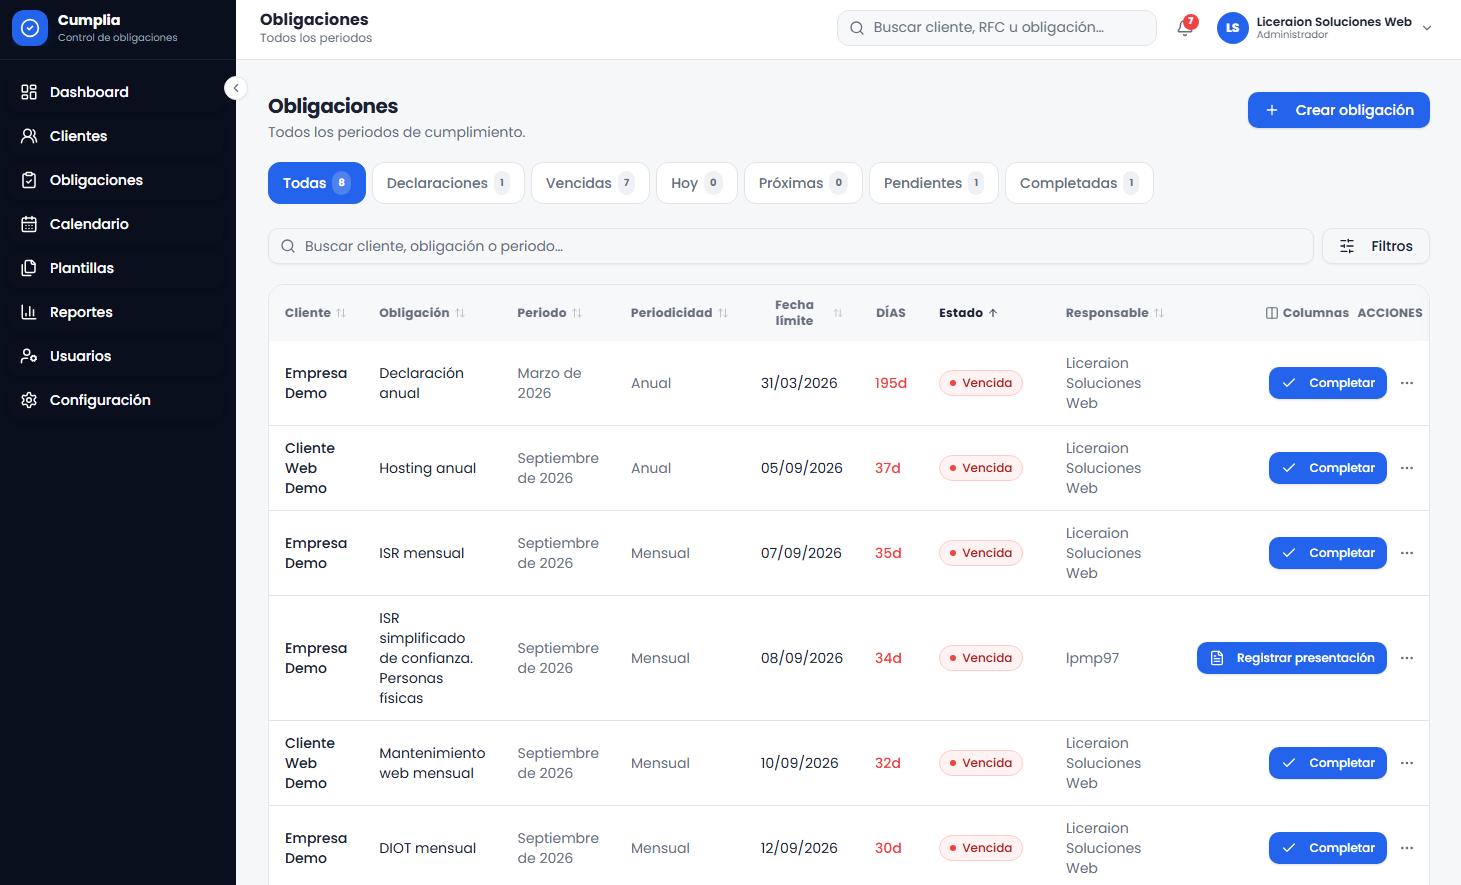This screenshot has height=885, width=1461.
Task: Focus the global search for cliente, RFC
Action: (997, 28)
